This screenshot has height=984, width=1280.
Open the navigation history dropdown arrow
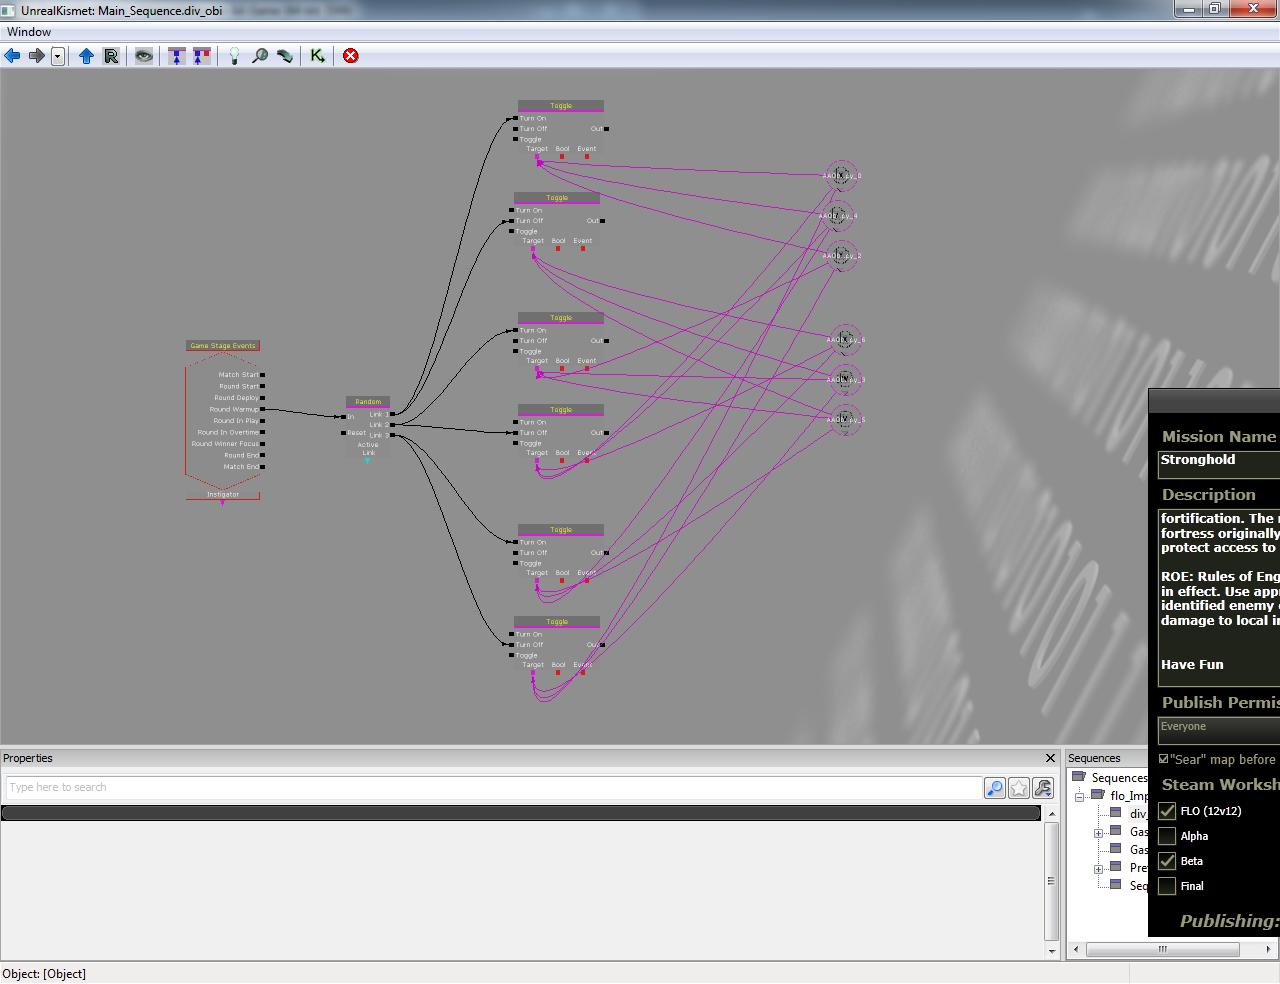pos(58,56)
